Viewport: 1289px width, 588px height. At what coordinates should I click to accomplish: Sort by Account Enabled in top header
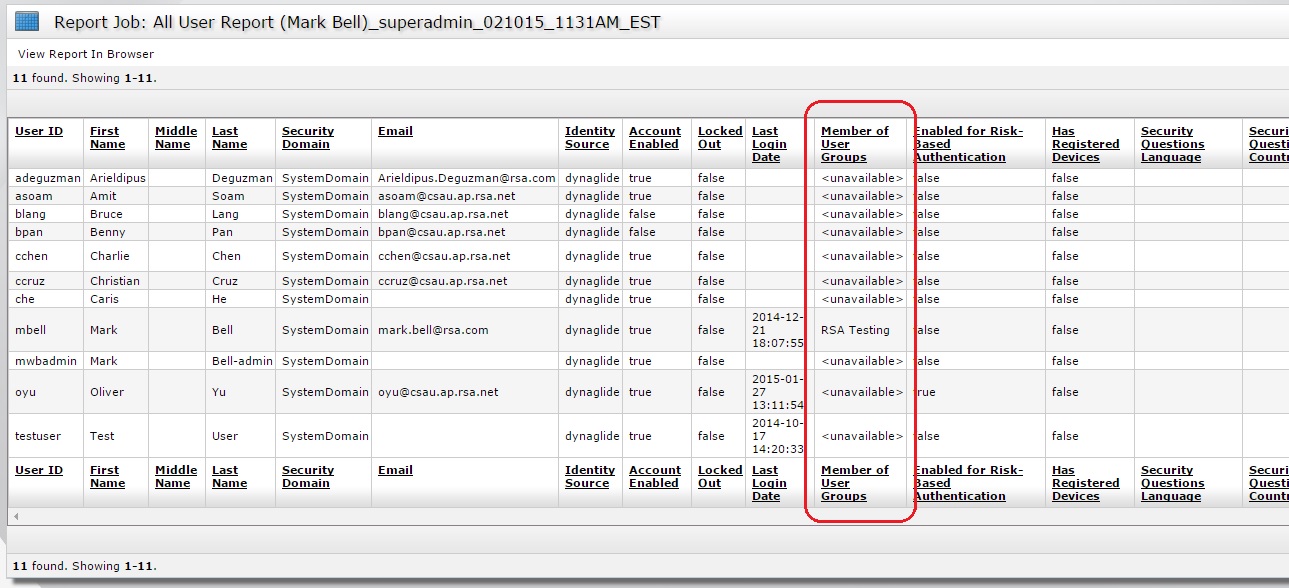pos(655,138)
